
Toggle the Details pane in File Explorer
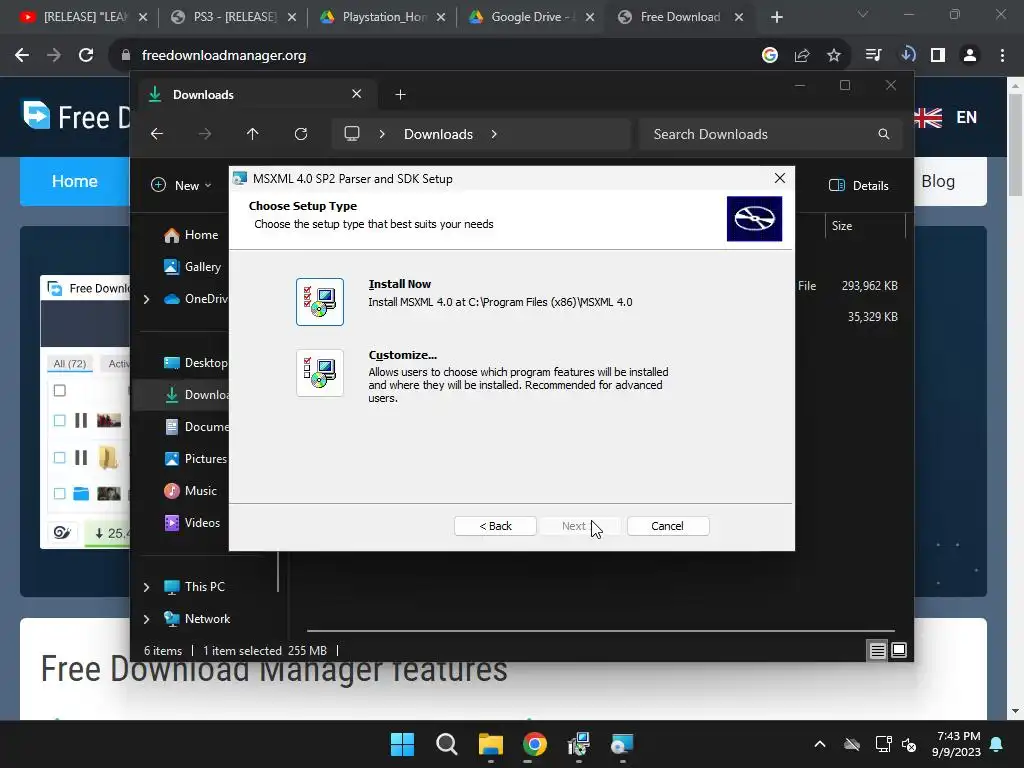click(x=859, y=185)
